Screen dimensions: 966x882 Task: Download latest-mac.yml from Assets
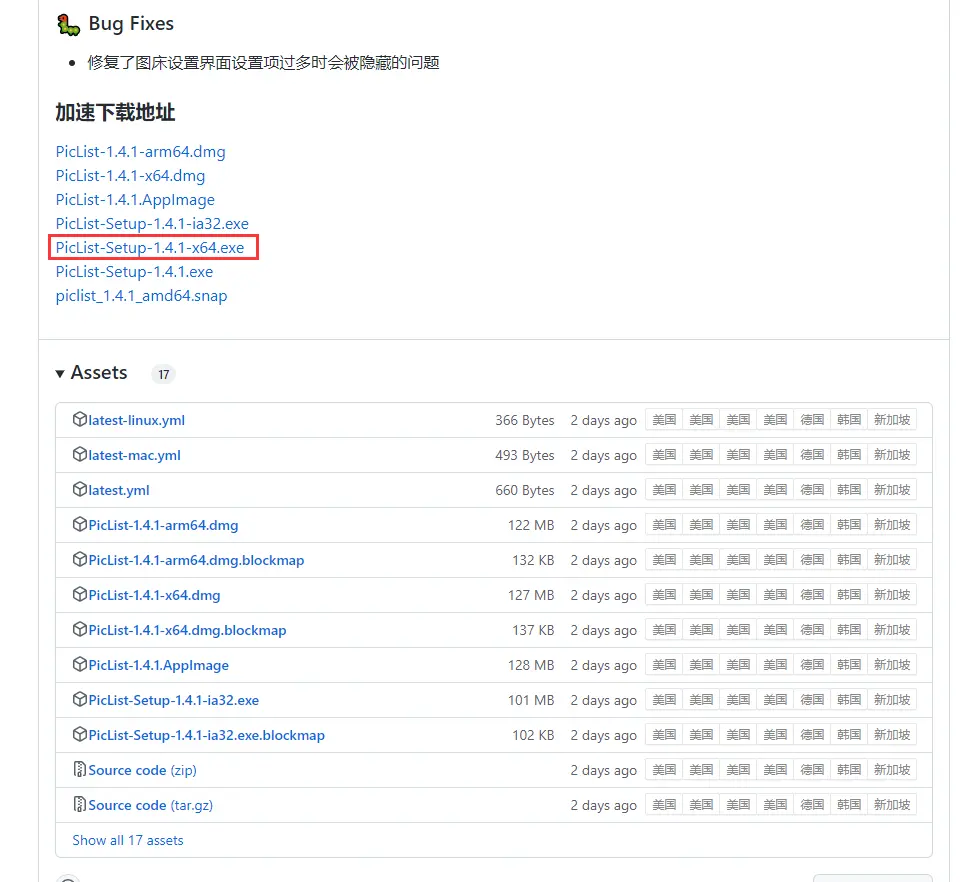[x=134, y=455]
